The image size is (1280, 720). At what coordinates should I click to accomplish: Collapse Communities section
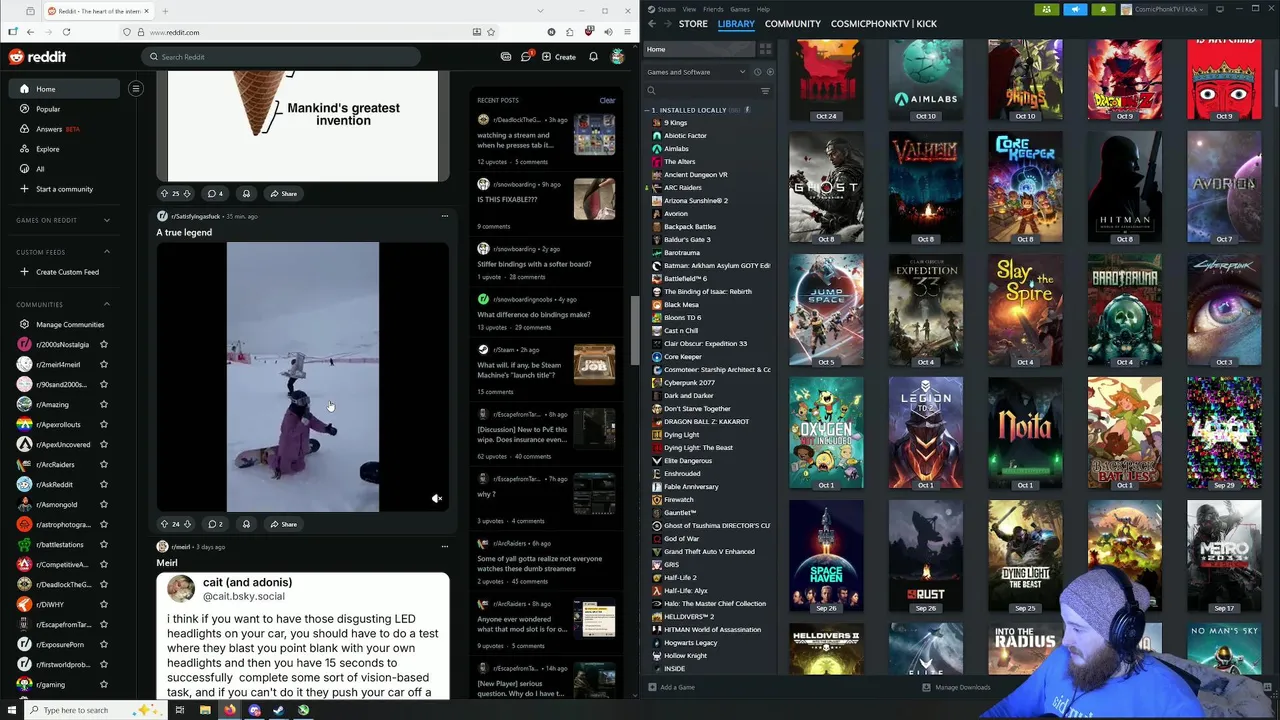point(107,304)
